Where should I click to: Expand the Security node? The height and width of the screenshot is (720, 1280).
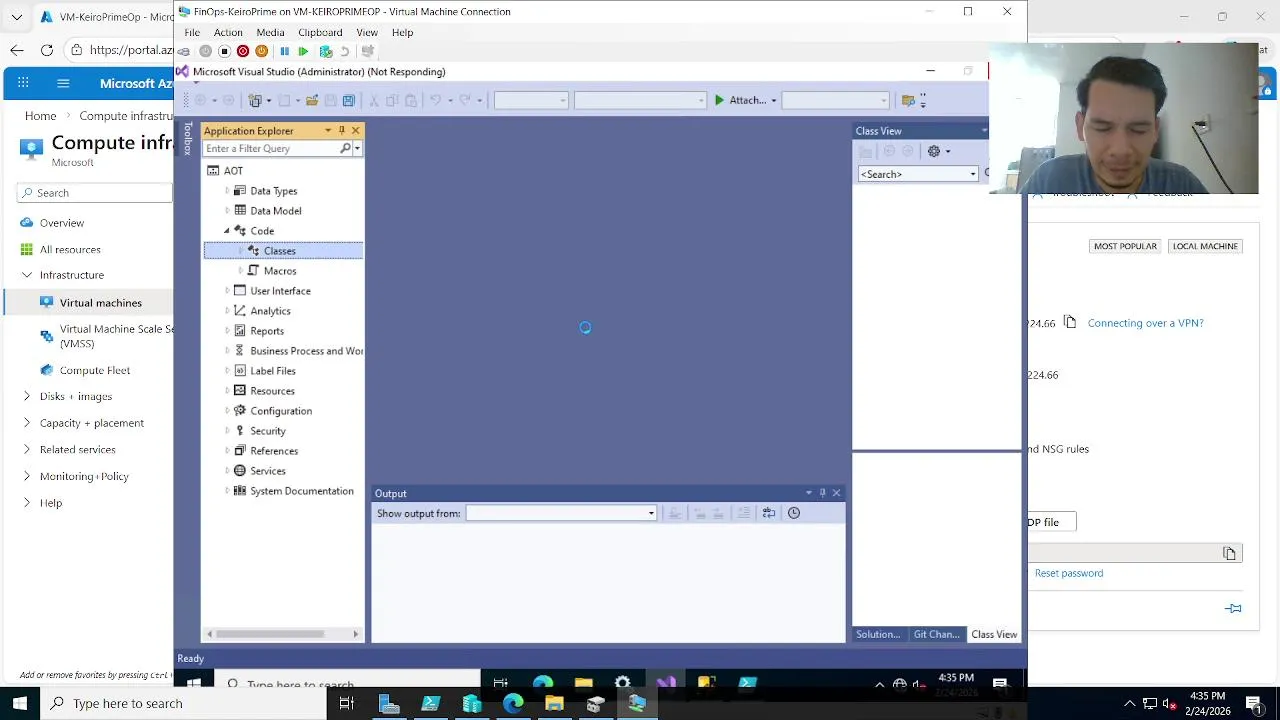(227, 431)
